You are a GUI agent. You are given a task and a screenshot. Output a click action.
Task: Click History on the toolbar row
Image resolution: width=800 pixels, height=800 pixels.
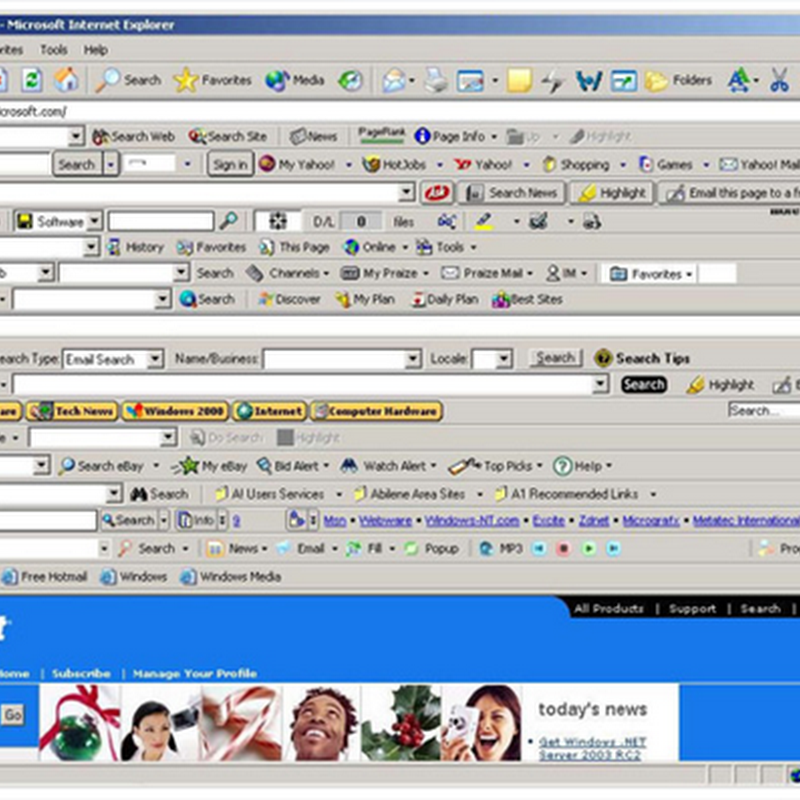135,247
